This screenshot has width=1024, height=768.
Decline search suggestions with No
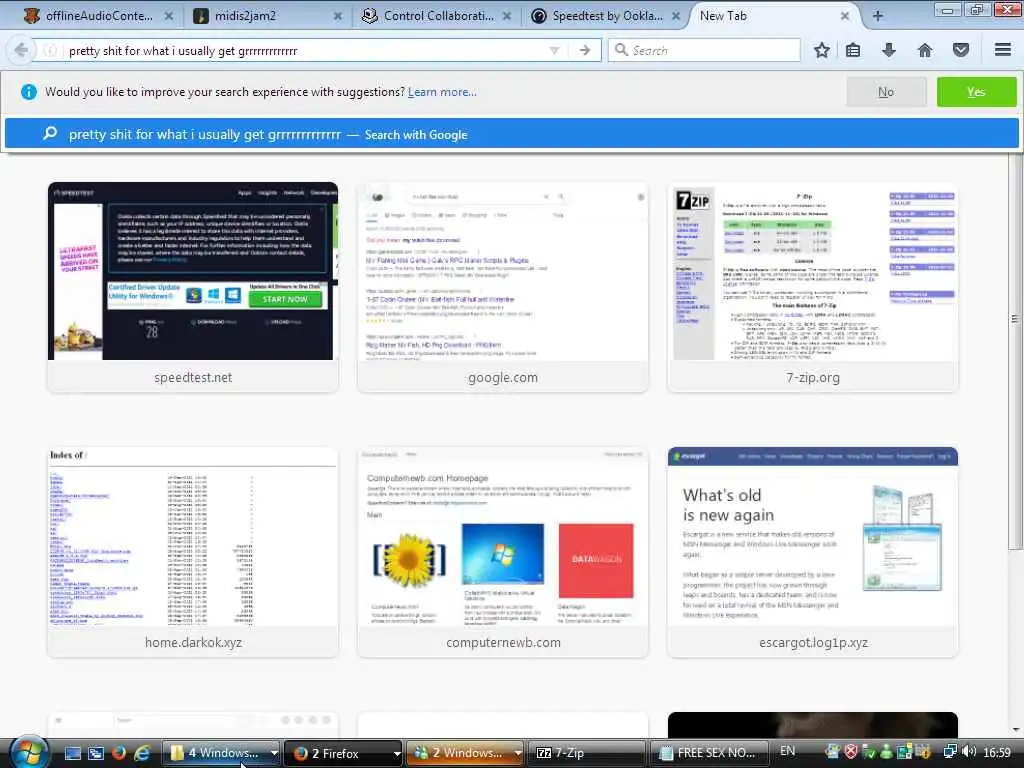coord(886,92)
